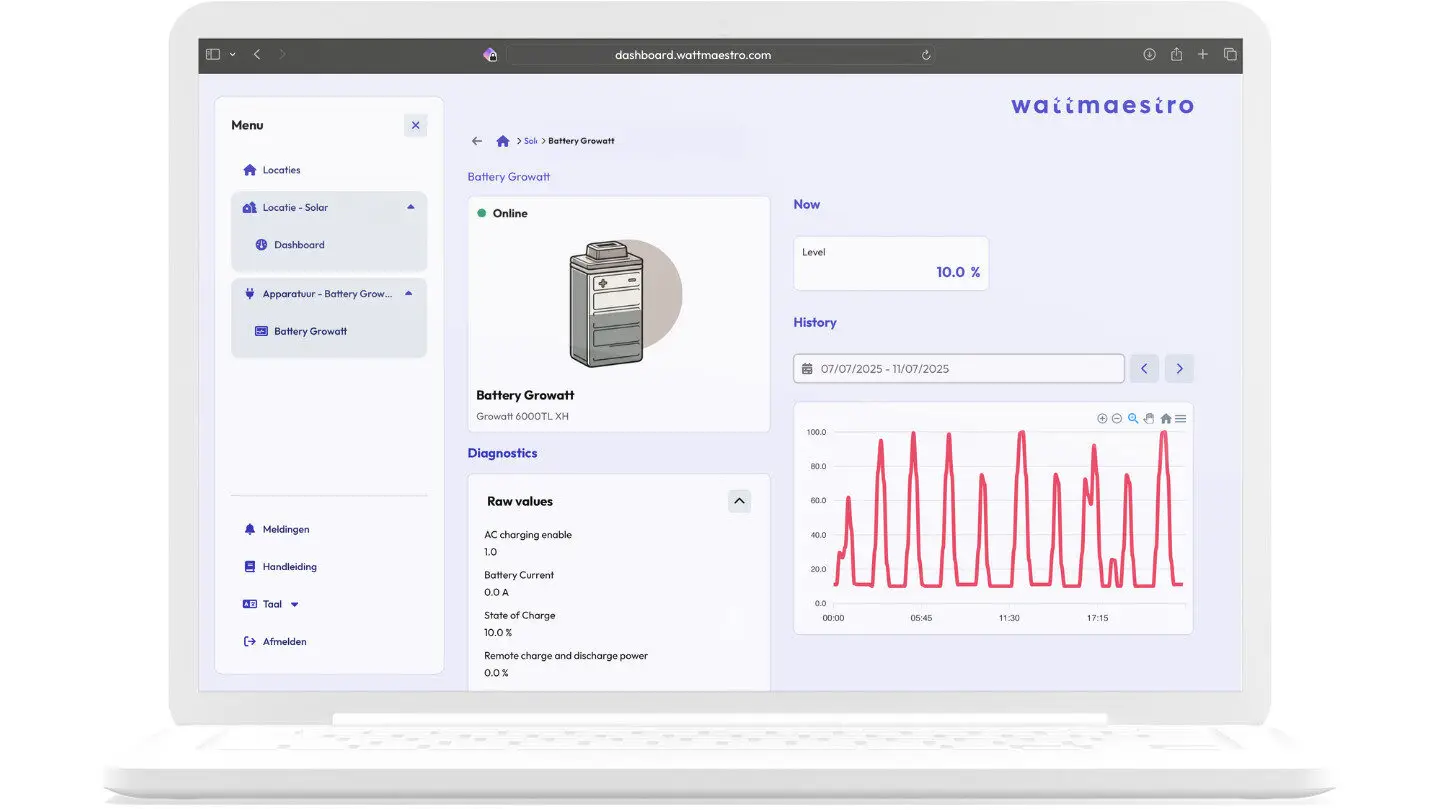This screenshot has height=810, width=1440.
Task: Collapse the Locatie - Solar group
Action: tap(410, 208)
